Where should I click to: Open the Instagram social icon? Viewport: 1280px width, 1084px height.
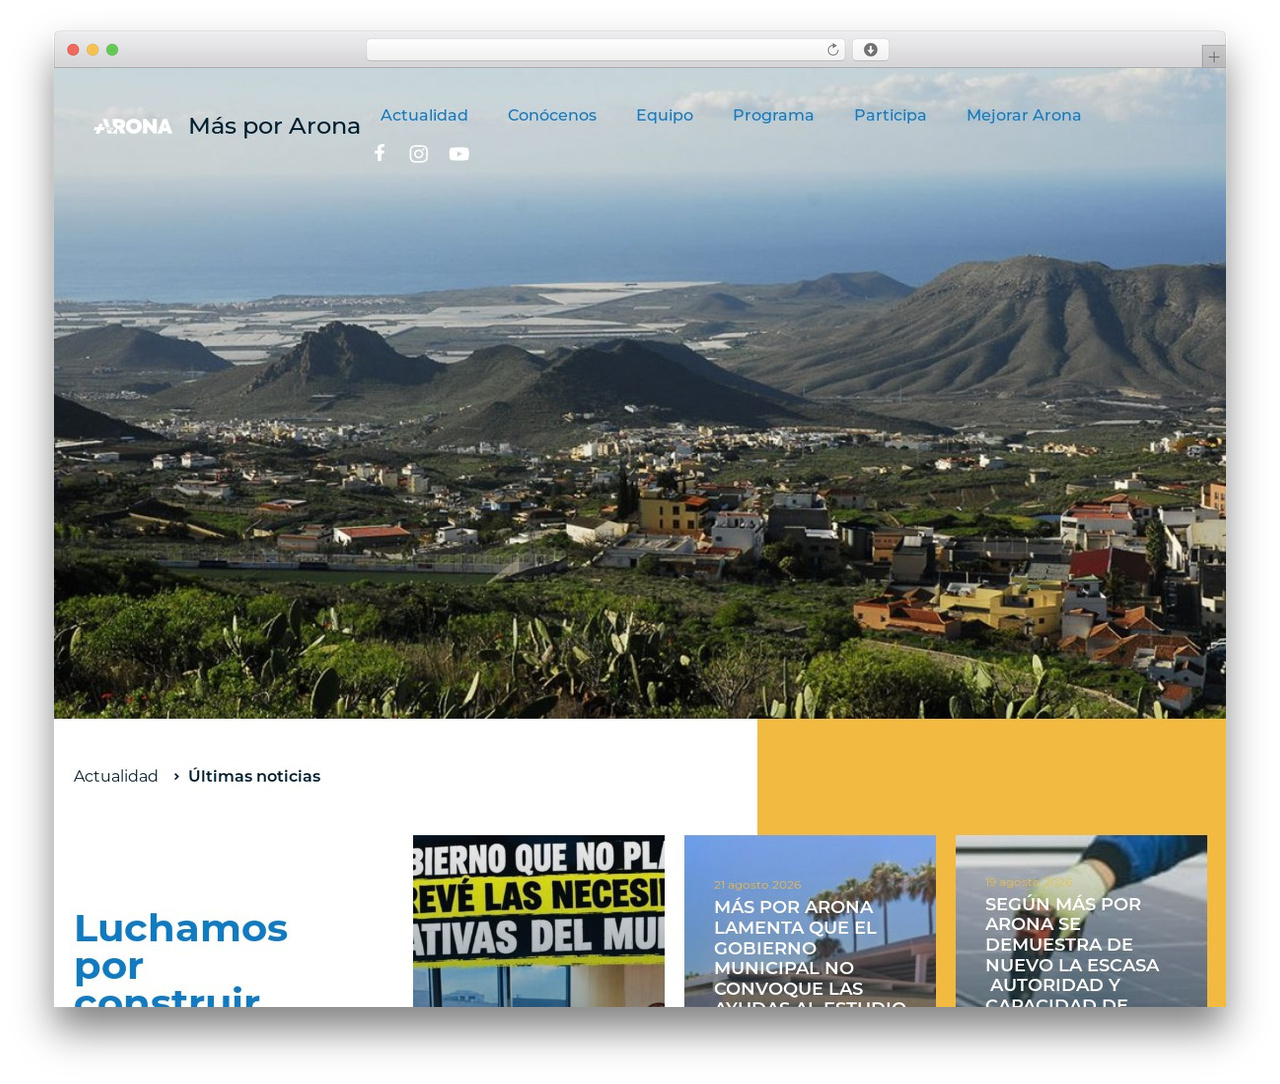pyautogui.click(x=419, y=154)
